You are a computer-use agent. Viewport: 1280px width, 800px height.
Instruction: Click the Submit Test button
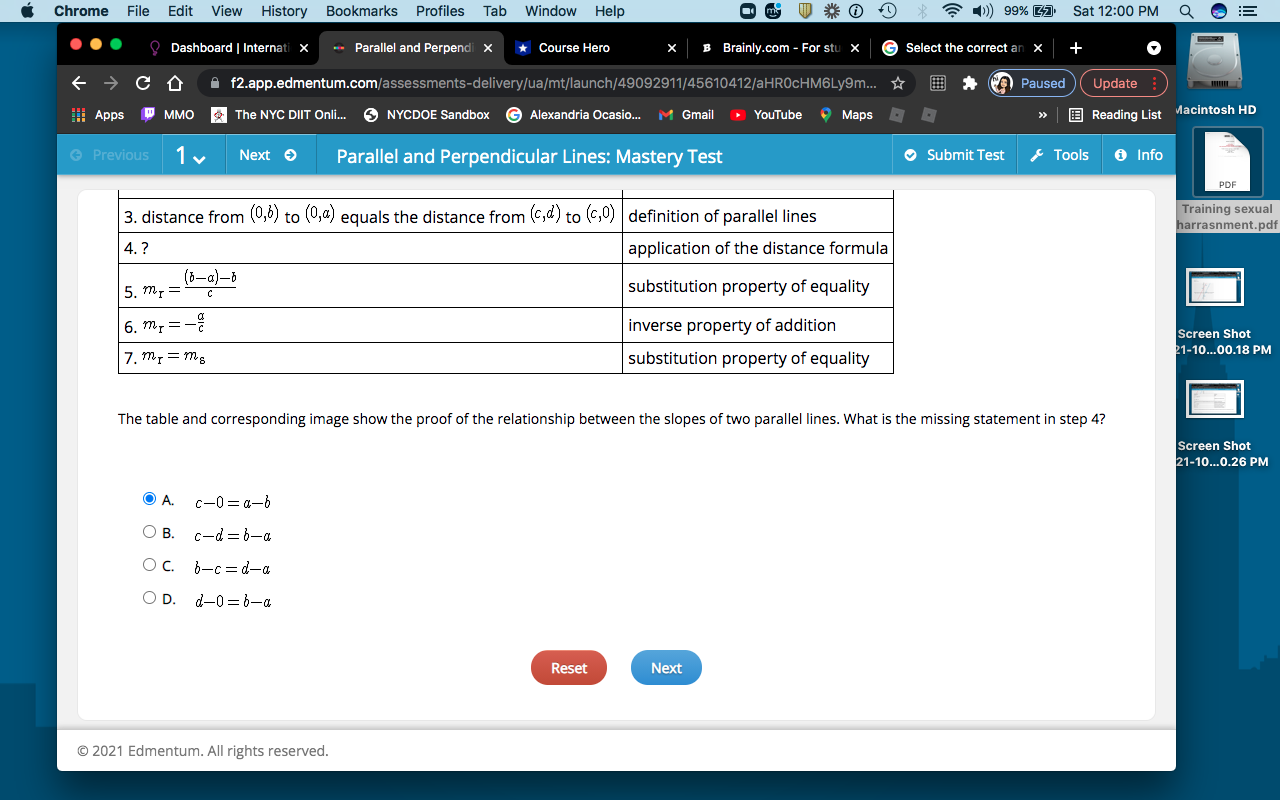pos(954,155)
